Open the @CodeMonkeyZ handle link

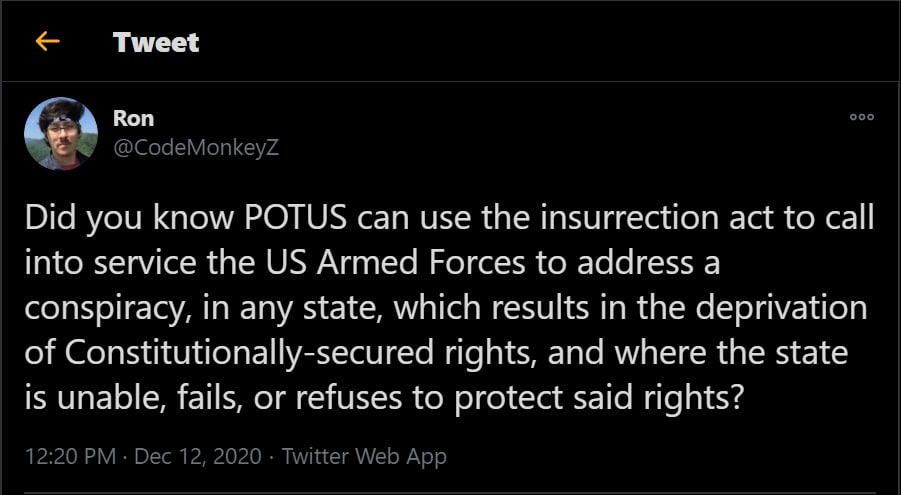tap(196, 147)
